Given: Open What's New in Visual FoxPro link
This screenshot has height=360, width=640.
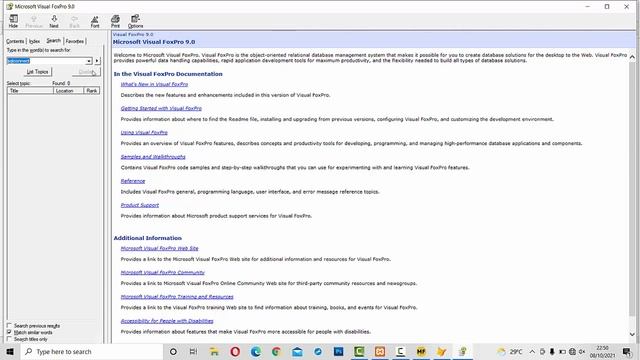Looking at the screenshot, I should [x=154, y=84].
